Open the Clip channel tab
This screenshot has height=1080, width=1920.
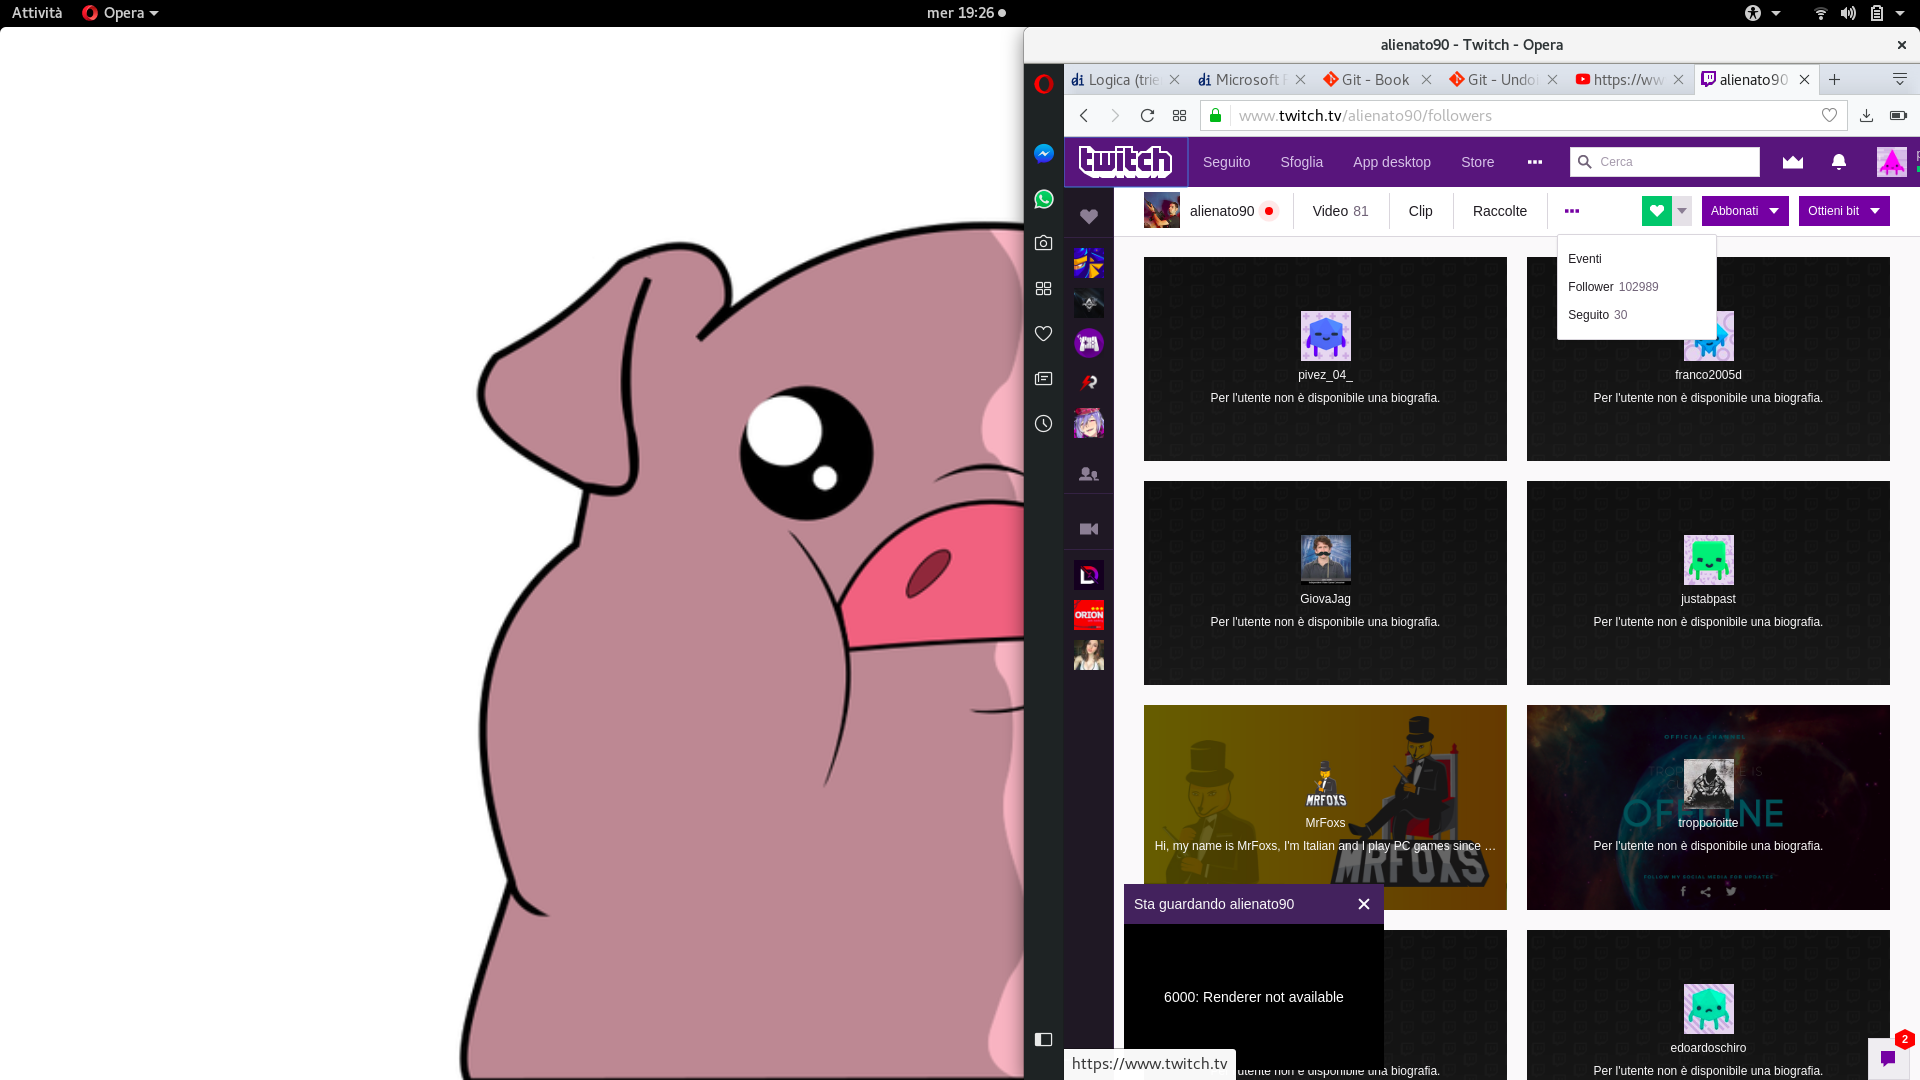(1420, 211)
